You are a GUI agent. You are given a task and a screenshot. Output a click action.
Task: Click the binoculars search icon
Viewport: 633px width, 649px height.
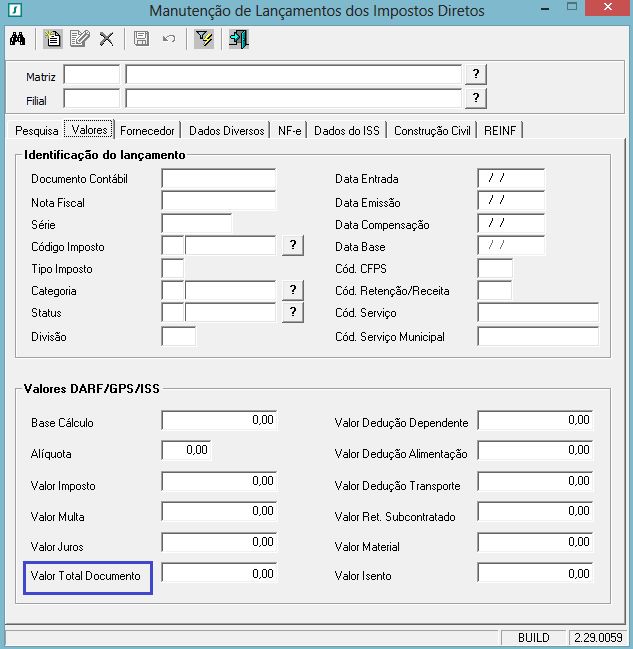[x=17, y=39]
